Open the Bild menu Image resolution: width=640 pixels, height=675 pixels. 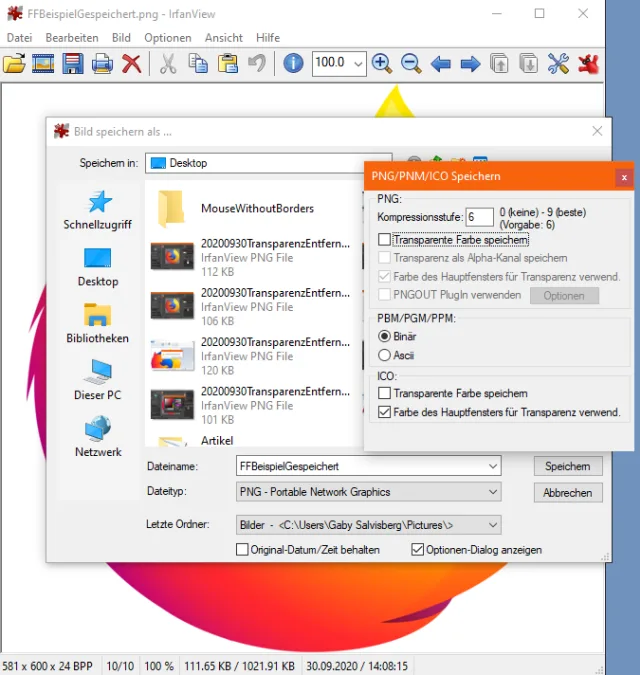coord(121,38)
